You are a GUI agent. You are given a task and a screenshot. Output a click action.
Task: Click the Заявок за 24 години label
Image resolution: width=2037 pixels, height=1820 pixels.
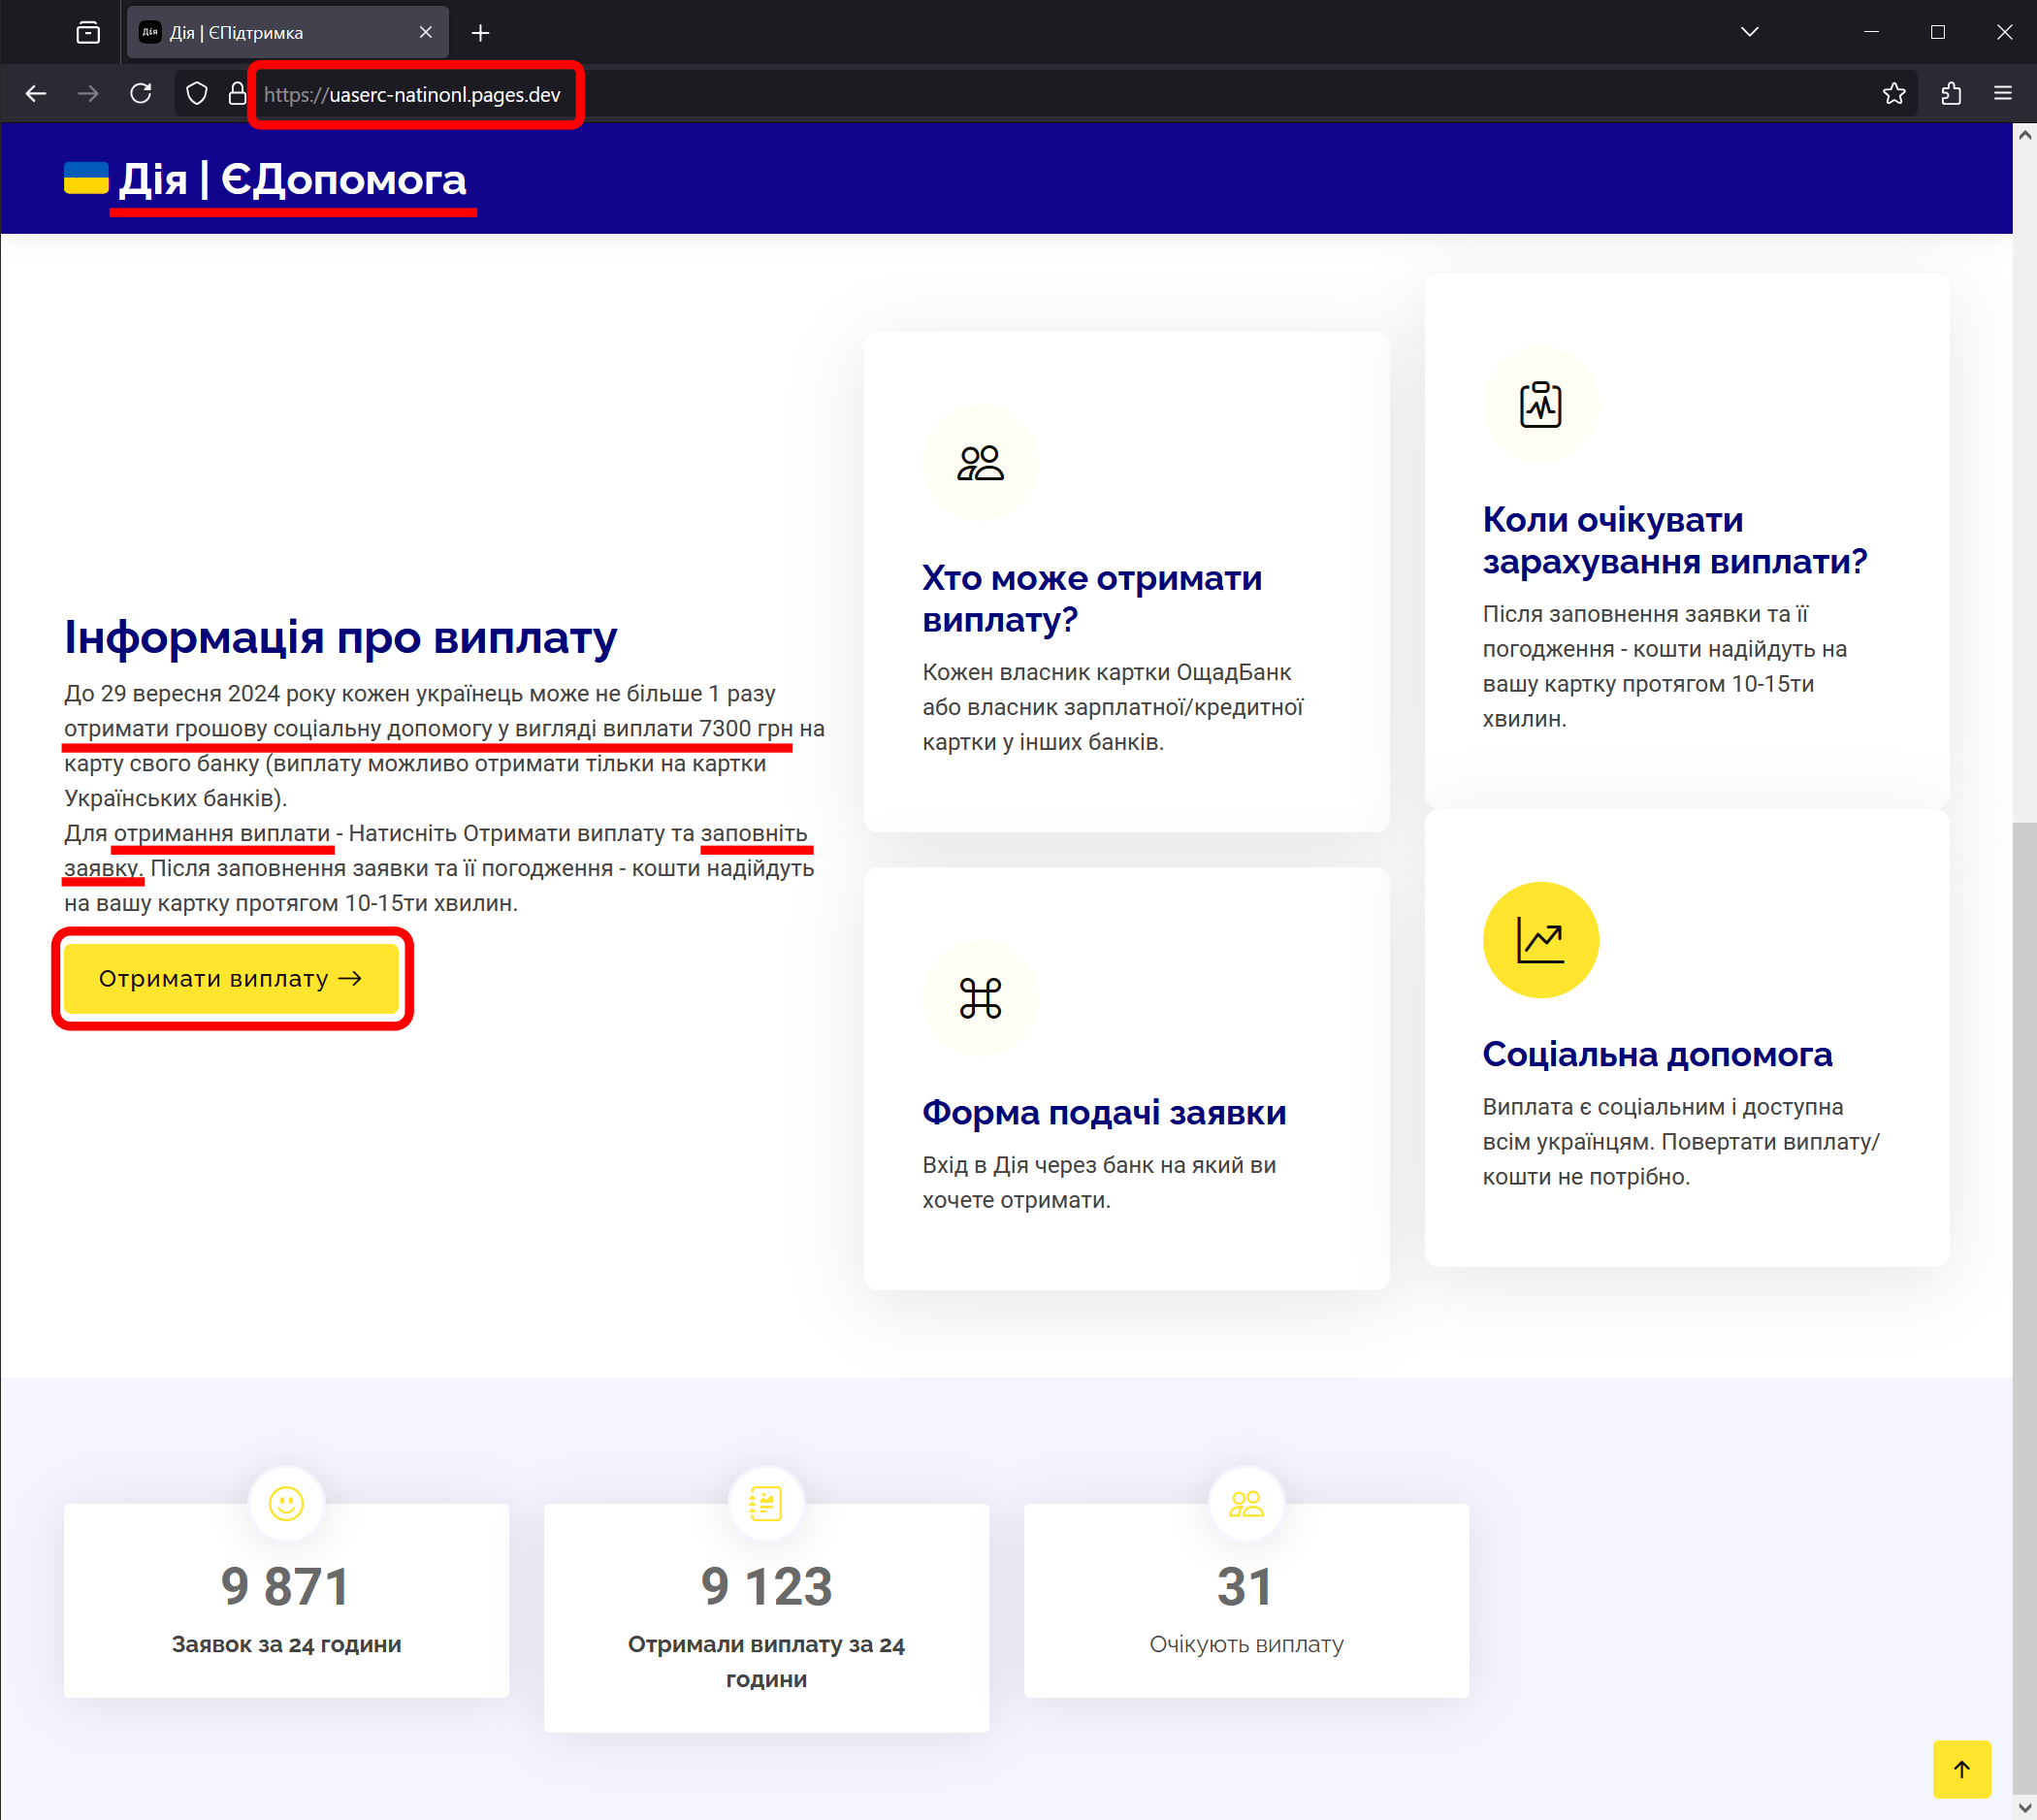tap(286, 1644)
